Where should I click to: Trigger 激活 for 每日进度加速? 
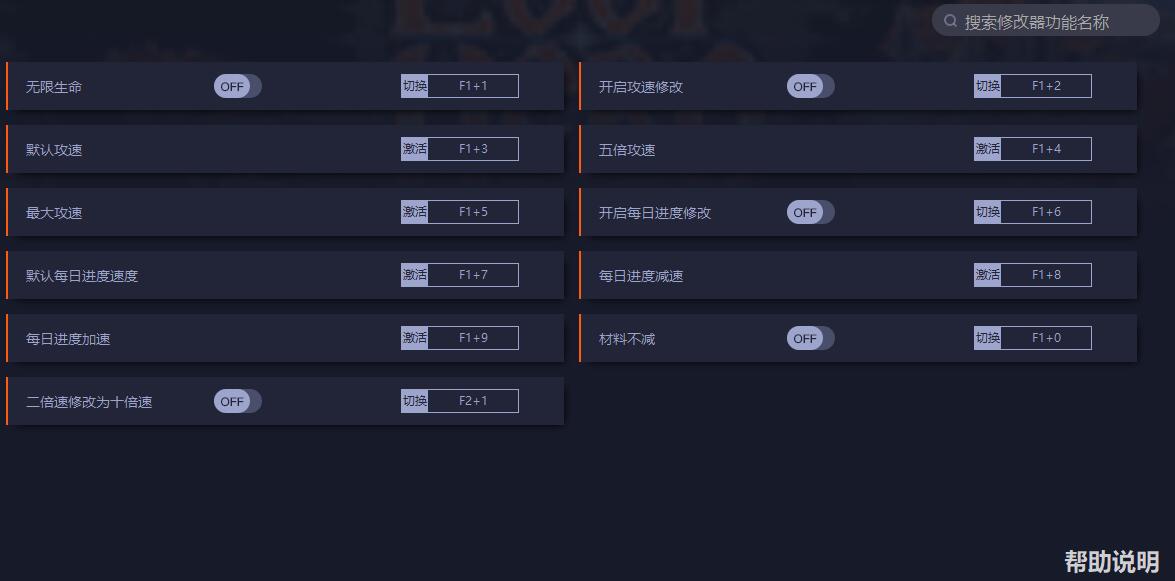(x=414, y=337)
